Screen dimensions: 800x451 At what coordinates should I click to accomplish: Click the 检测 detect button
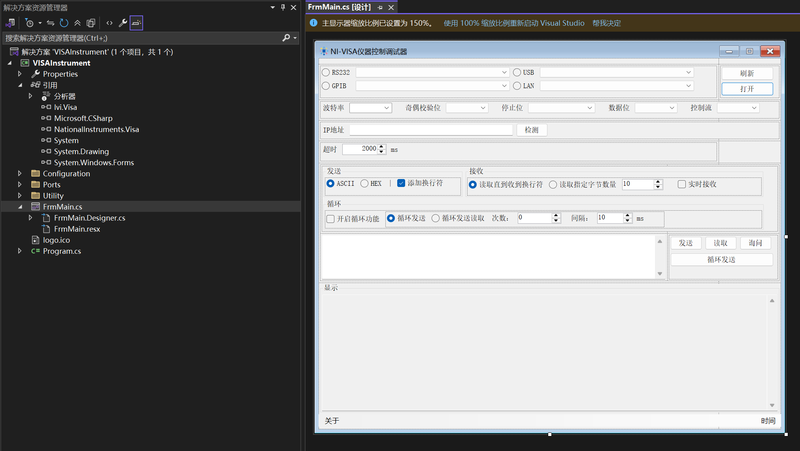532,130
